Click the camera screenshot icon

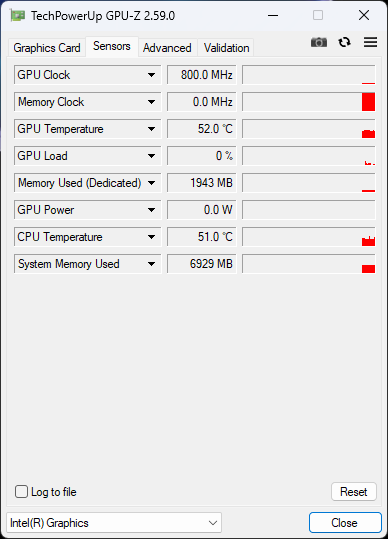tap(319, 42)
